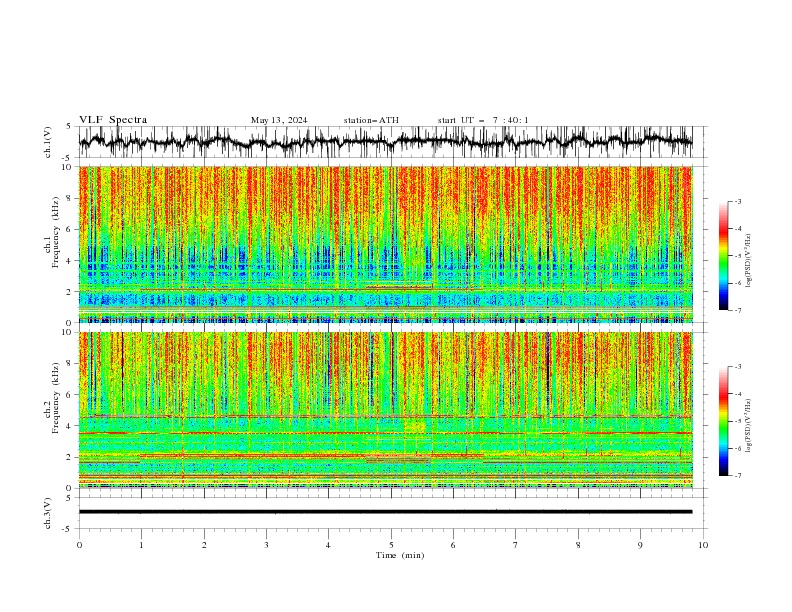
Task: Click the date 'May 13, 2024'
Action: [x=279, y=120]
